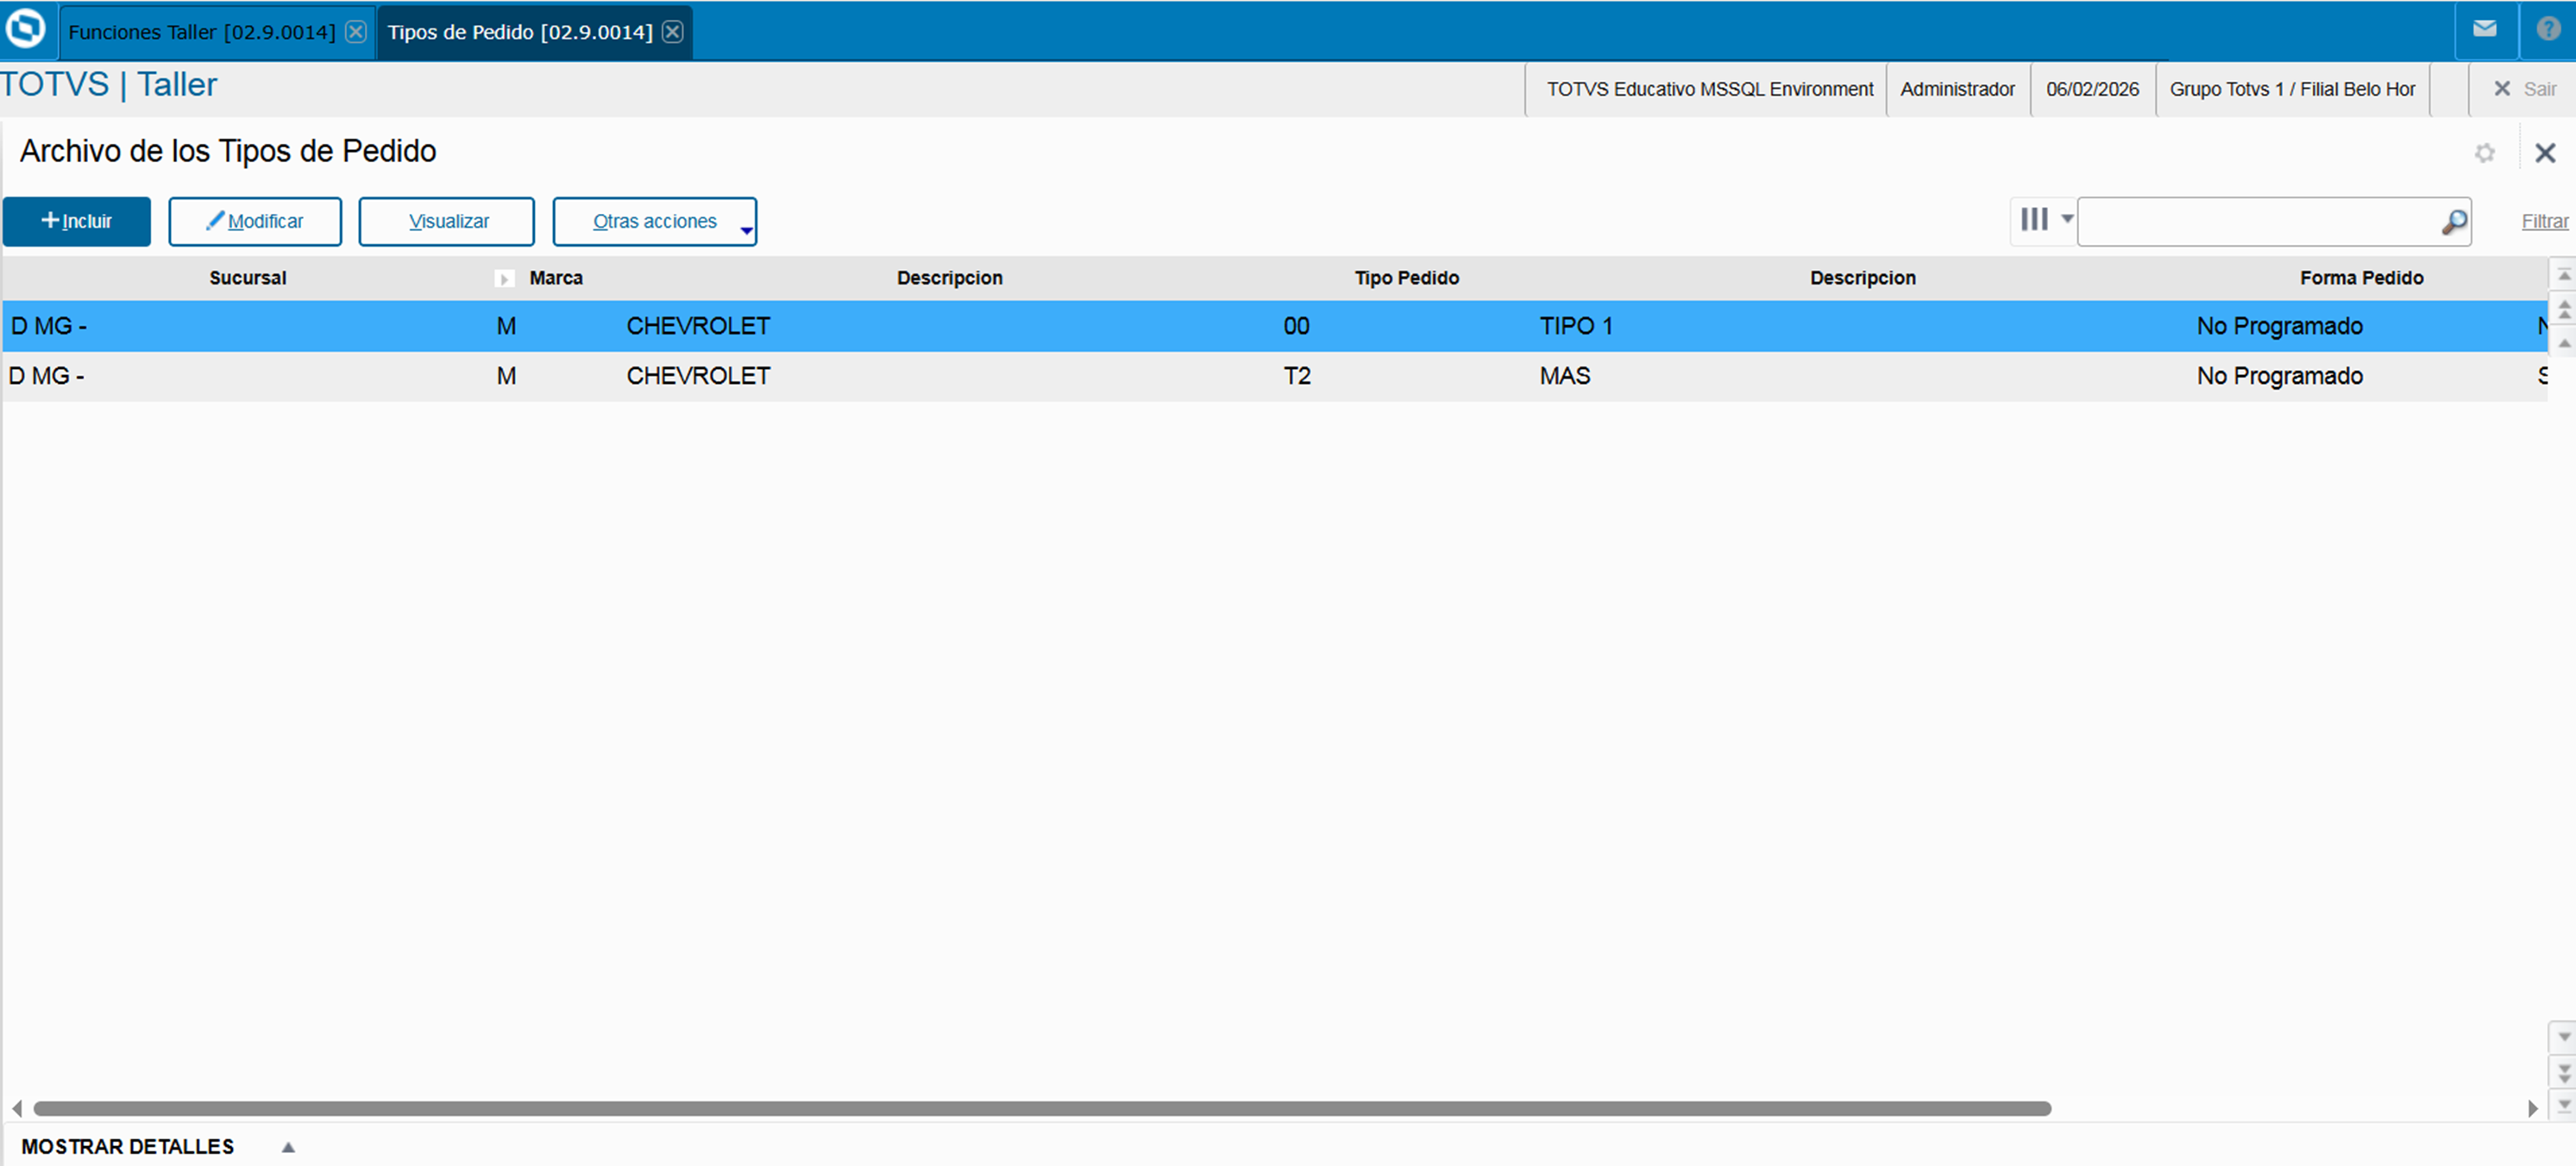
Task: Close the Tipos de Pedido tab icon
Action: click(x=673, y=32)
